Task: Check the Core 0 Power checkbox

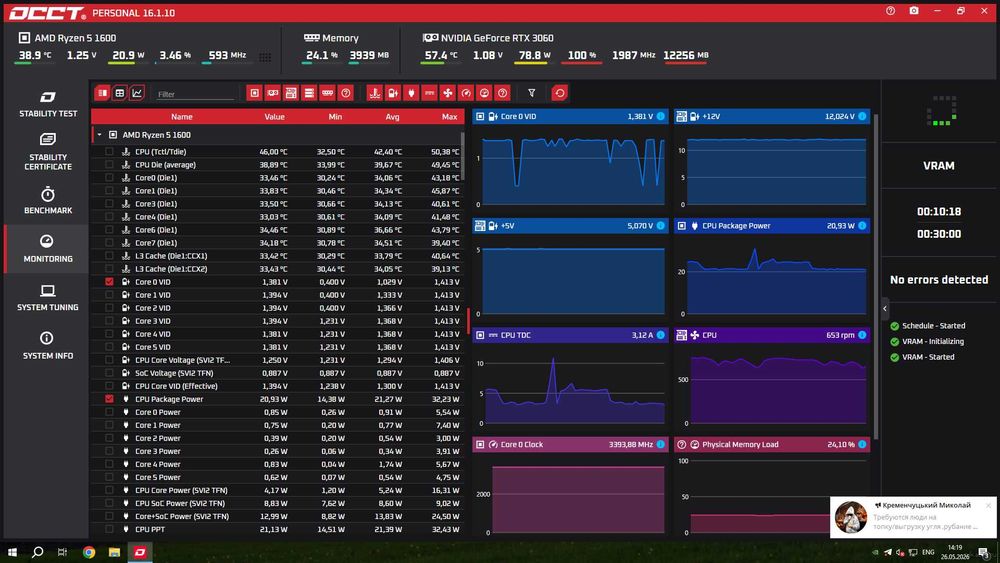Action: pyautogui.click(x=109, y=412)
